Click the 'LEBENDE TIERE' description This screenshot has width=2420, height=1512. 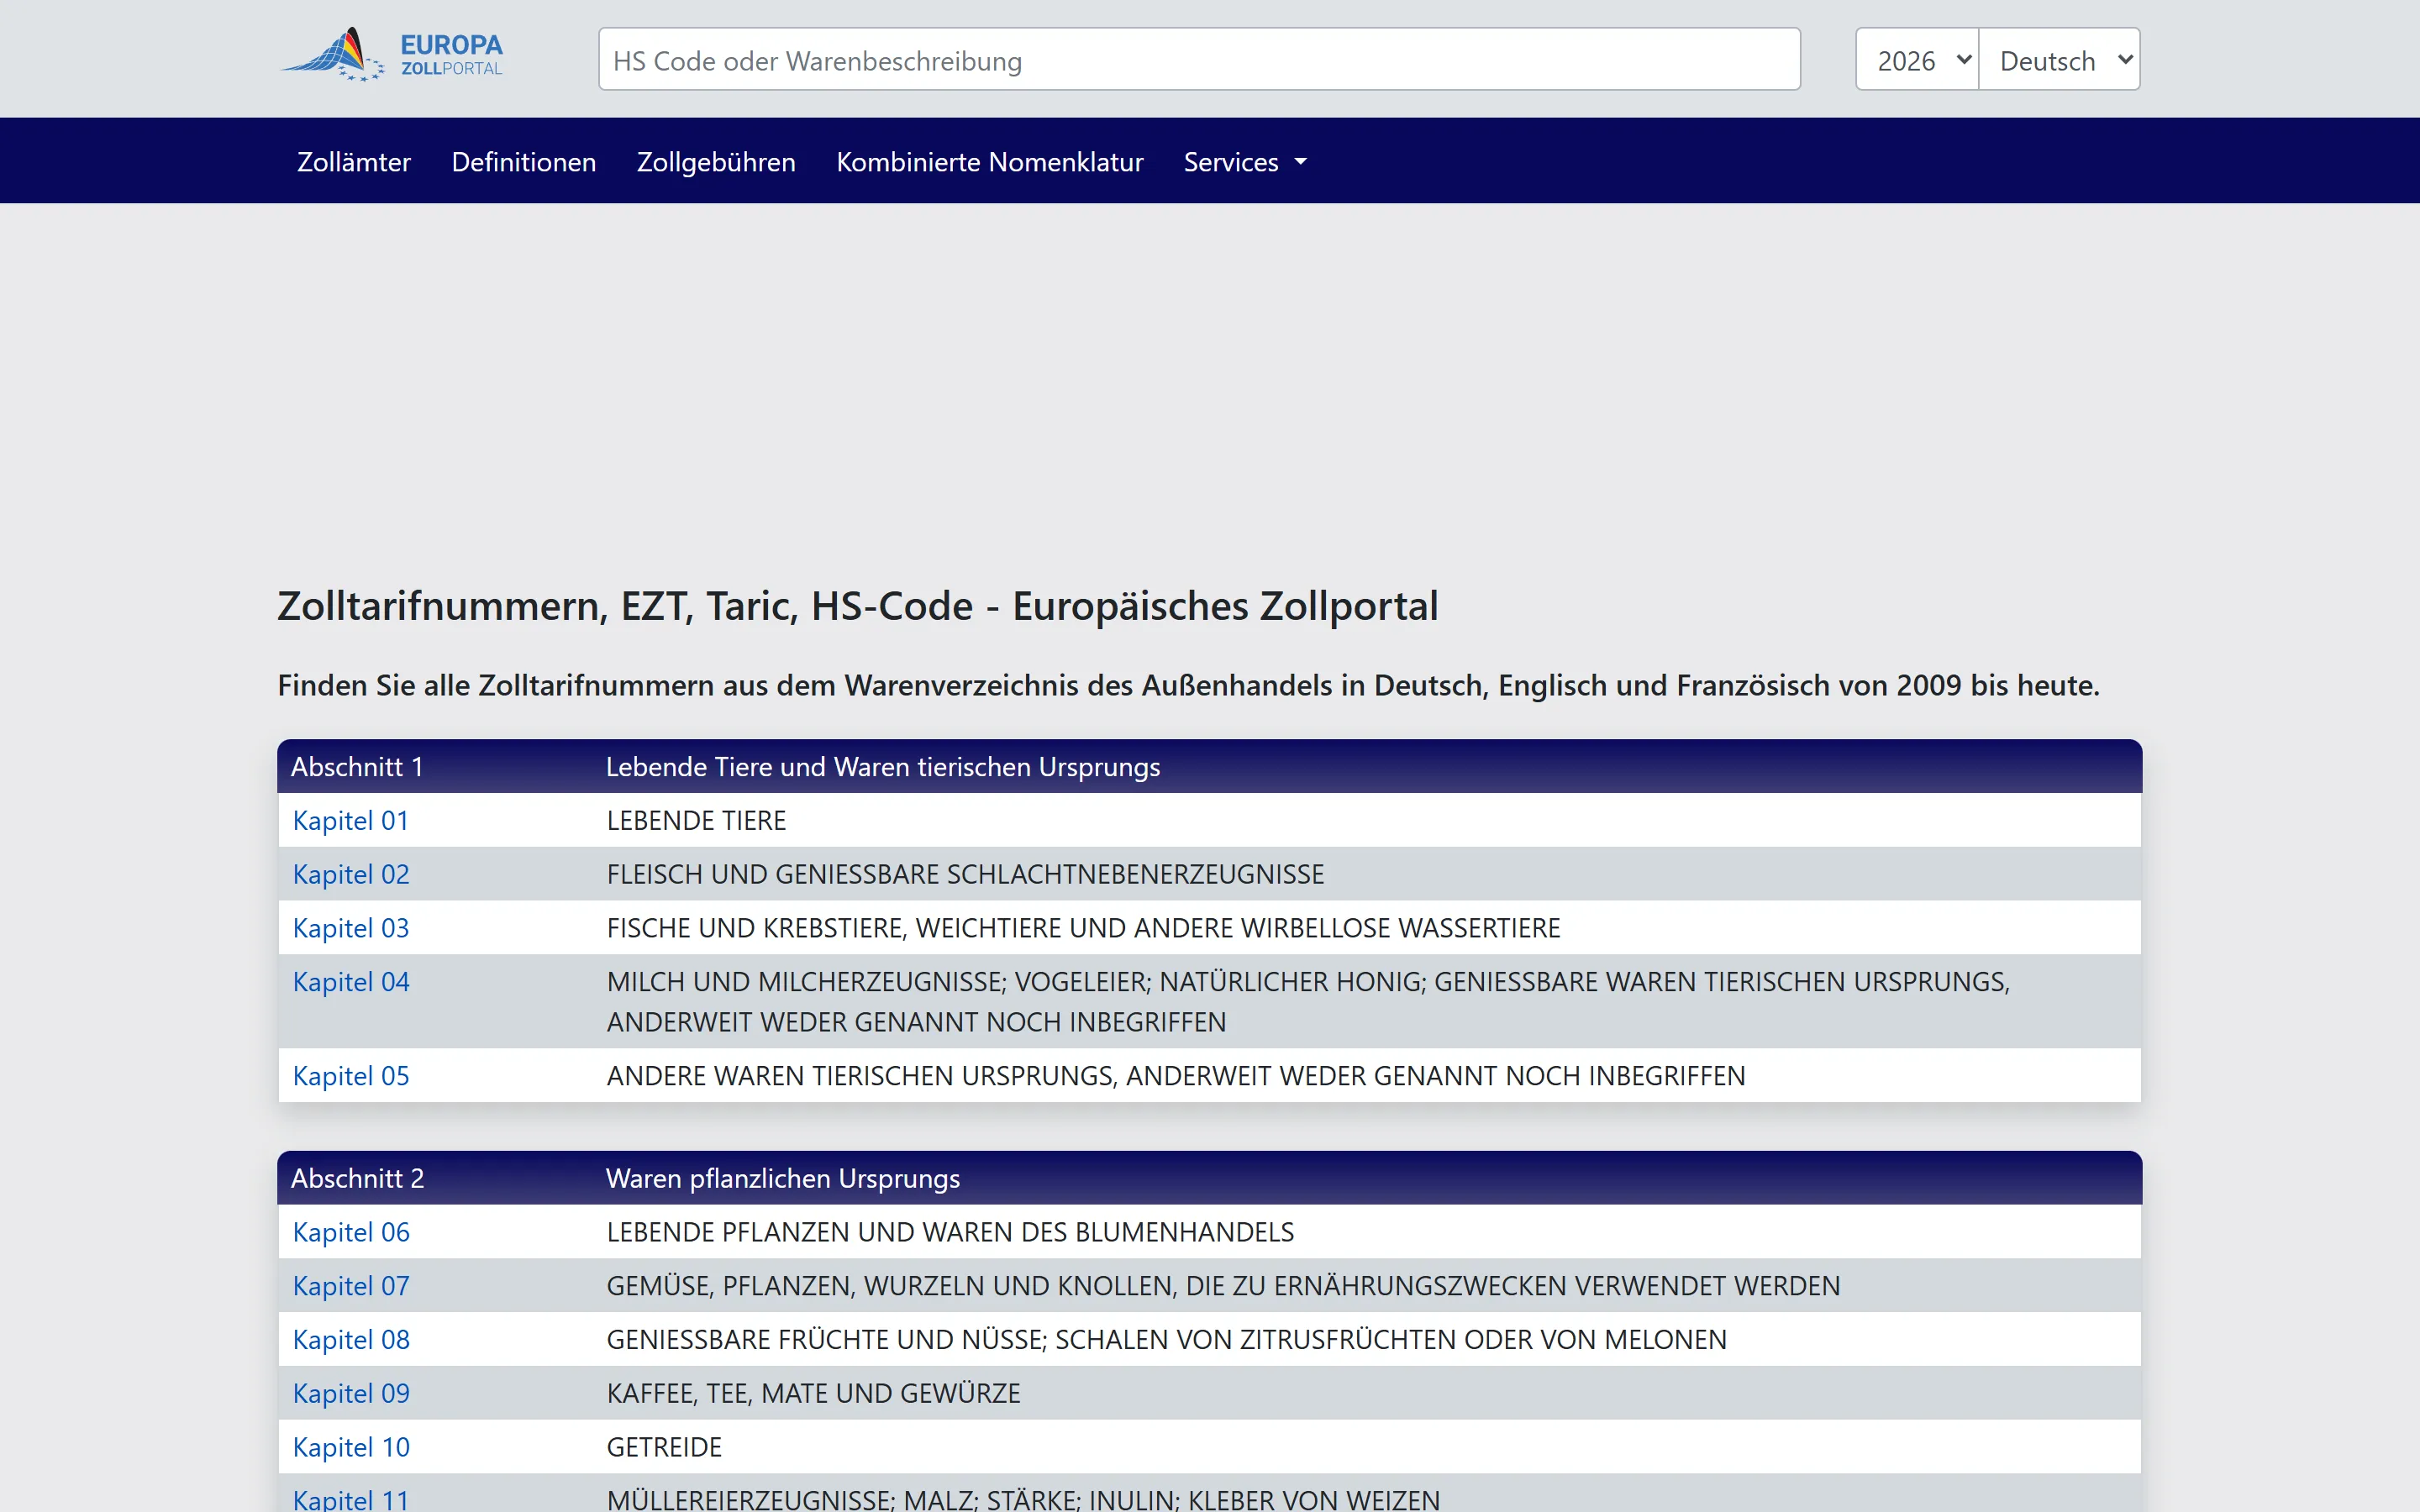(x=696, y=821)
